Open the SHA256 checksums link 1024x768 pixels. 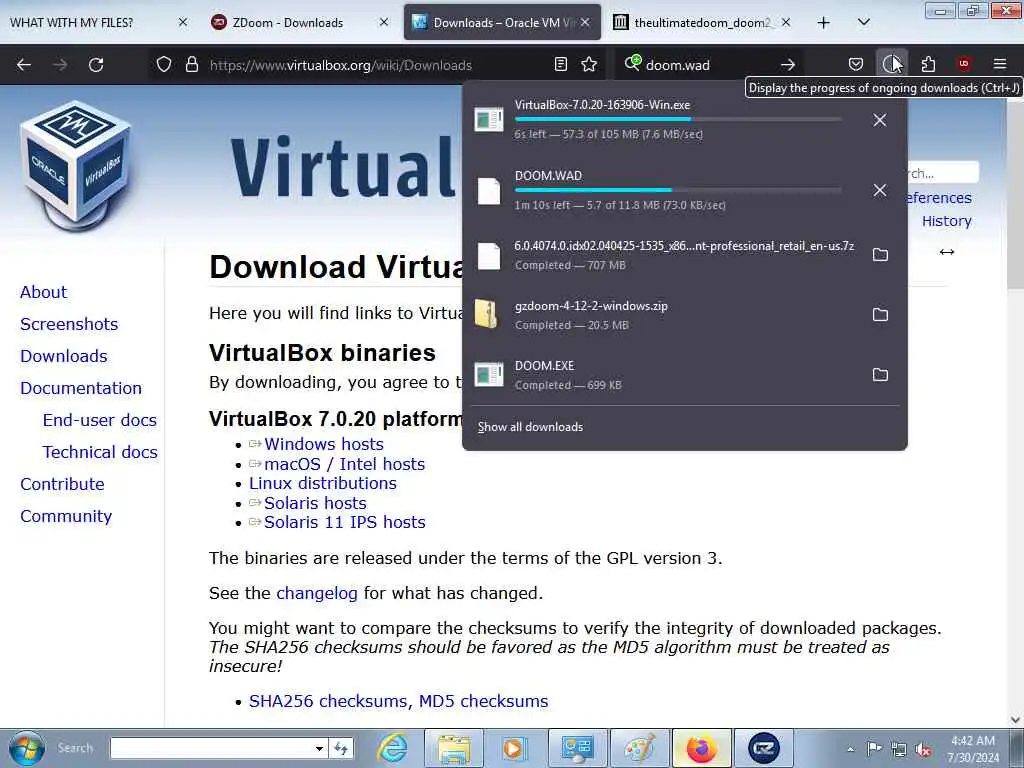coord(328,701)
